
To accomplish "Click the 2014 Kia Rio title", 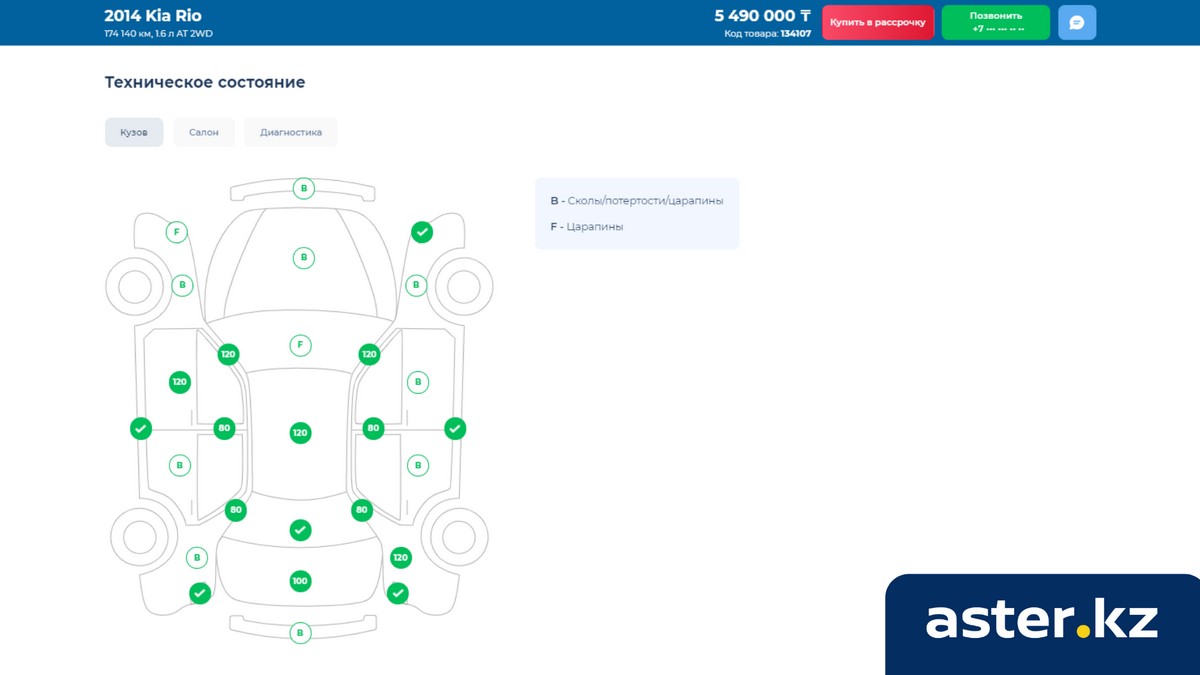I will point(153,16).
